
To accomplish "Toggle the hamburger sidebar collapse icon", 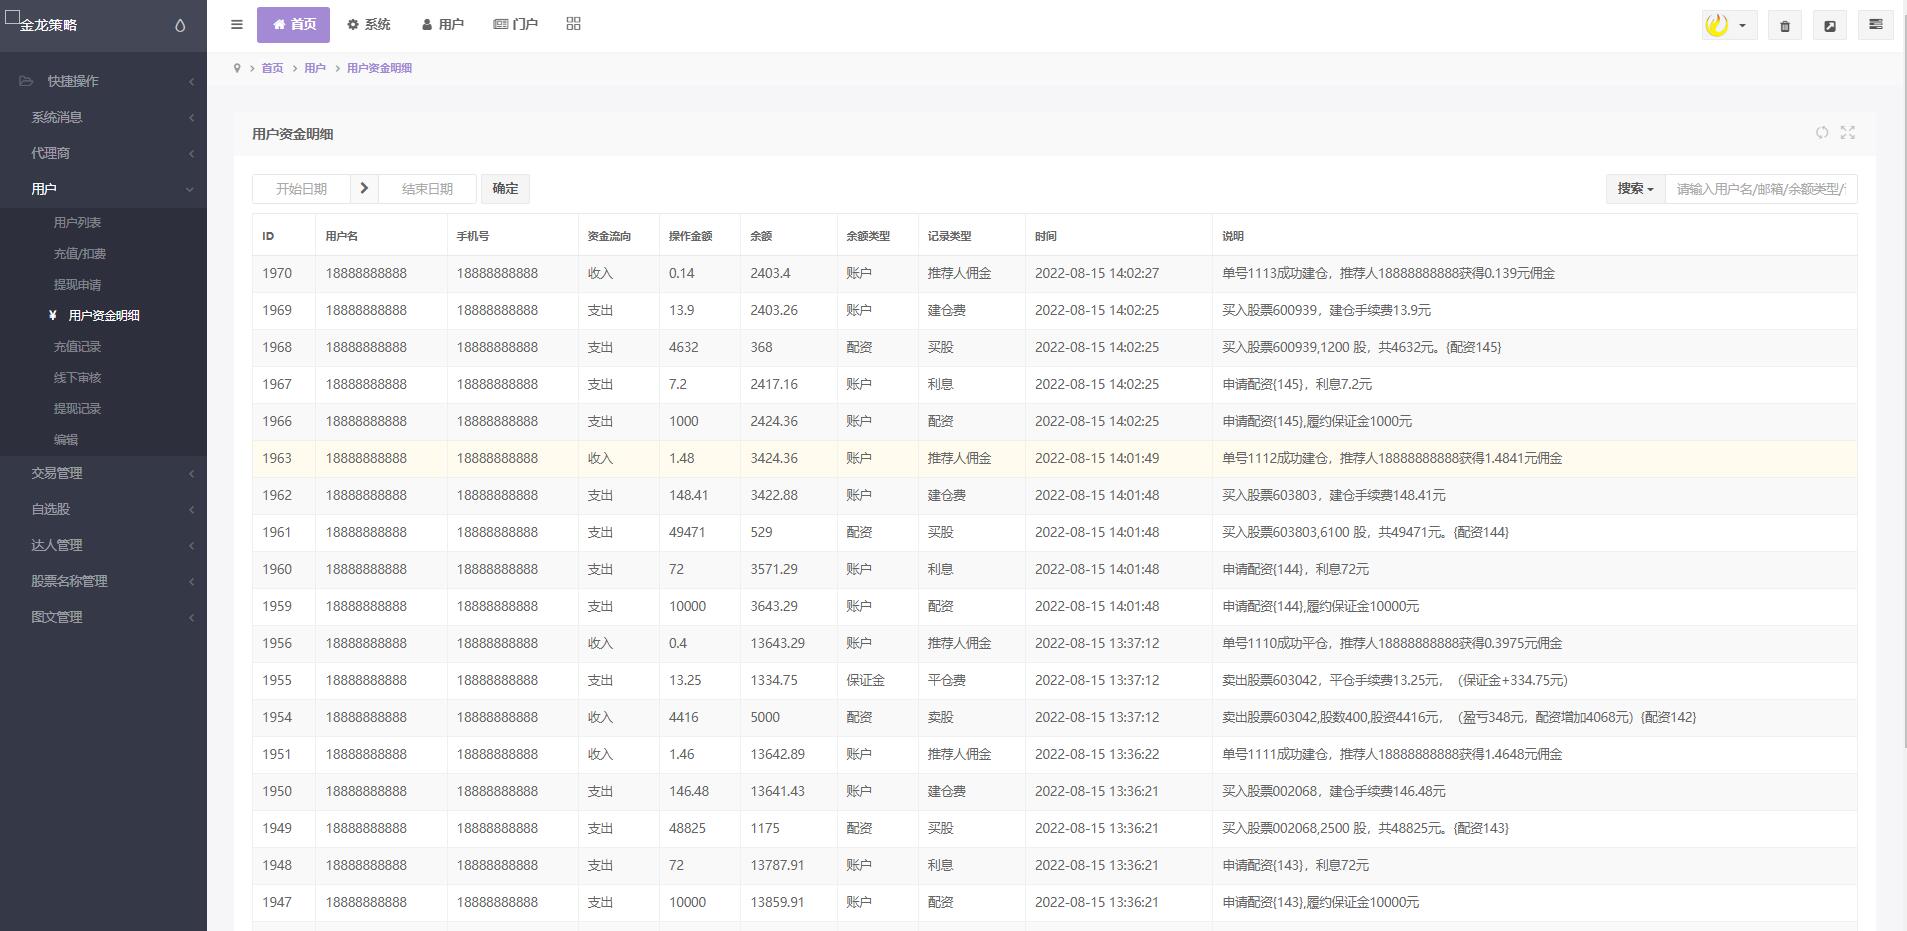I will click(237, 25).
